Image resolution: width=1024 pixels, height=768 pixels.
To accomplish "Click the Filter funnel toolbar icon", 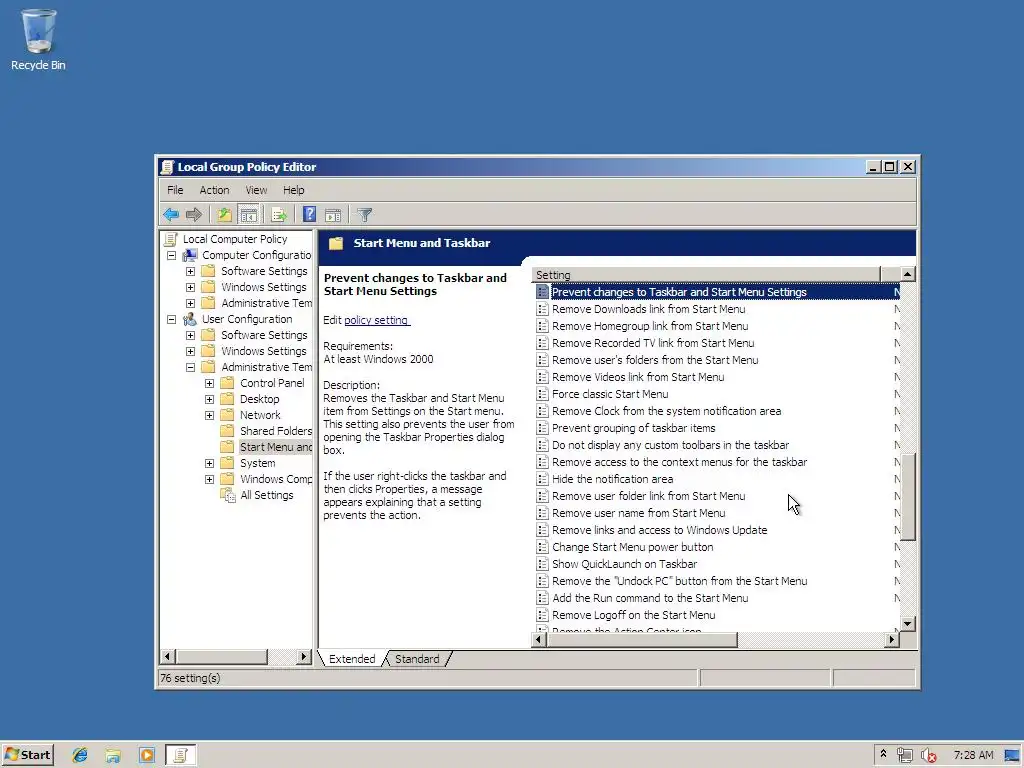I will pos(364,214).
